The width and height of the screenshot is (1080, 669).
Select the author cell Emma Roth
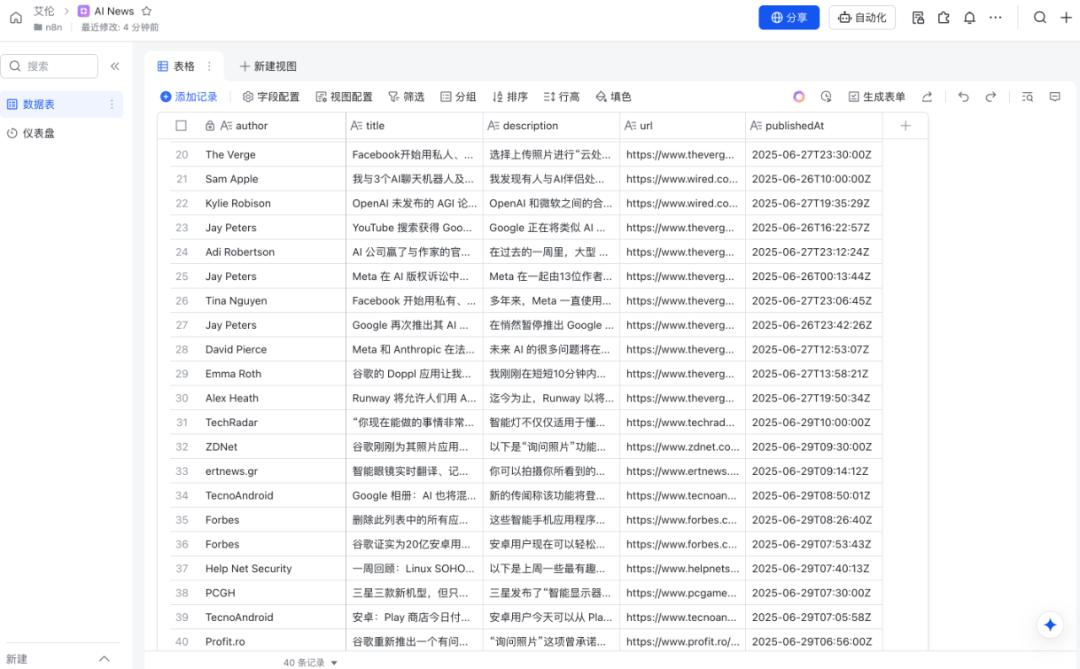point(270,373)
